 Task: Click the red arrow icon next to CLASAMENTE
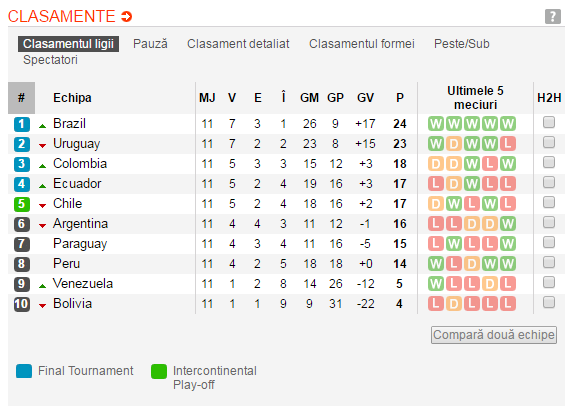point(127,16)
